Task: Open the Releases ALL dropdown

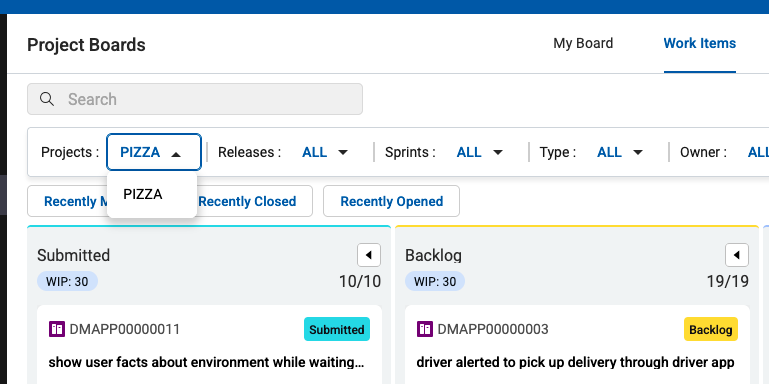Action: point(325,153)
